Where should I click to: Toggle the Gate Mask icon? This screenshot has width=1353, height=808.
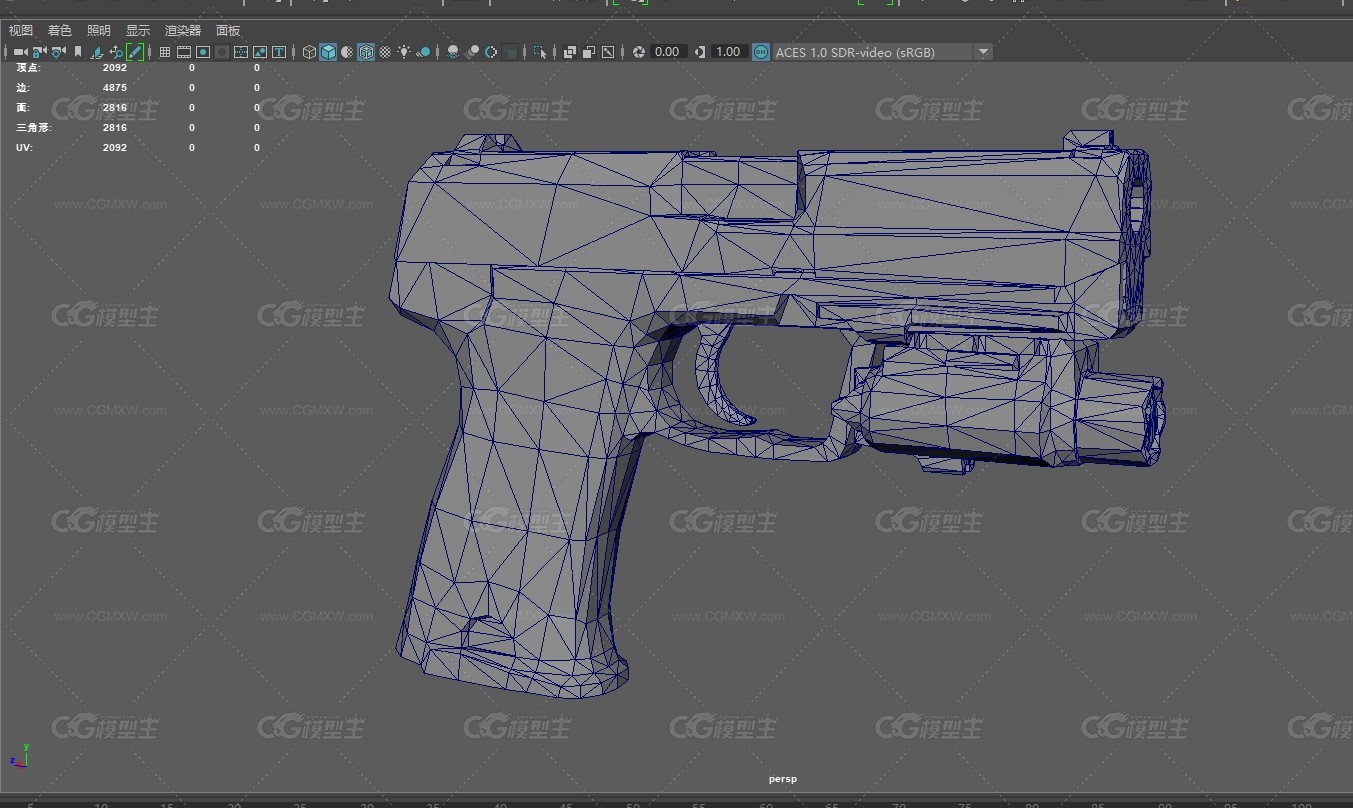[x=222, y=52]
